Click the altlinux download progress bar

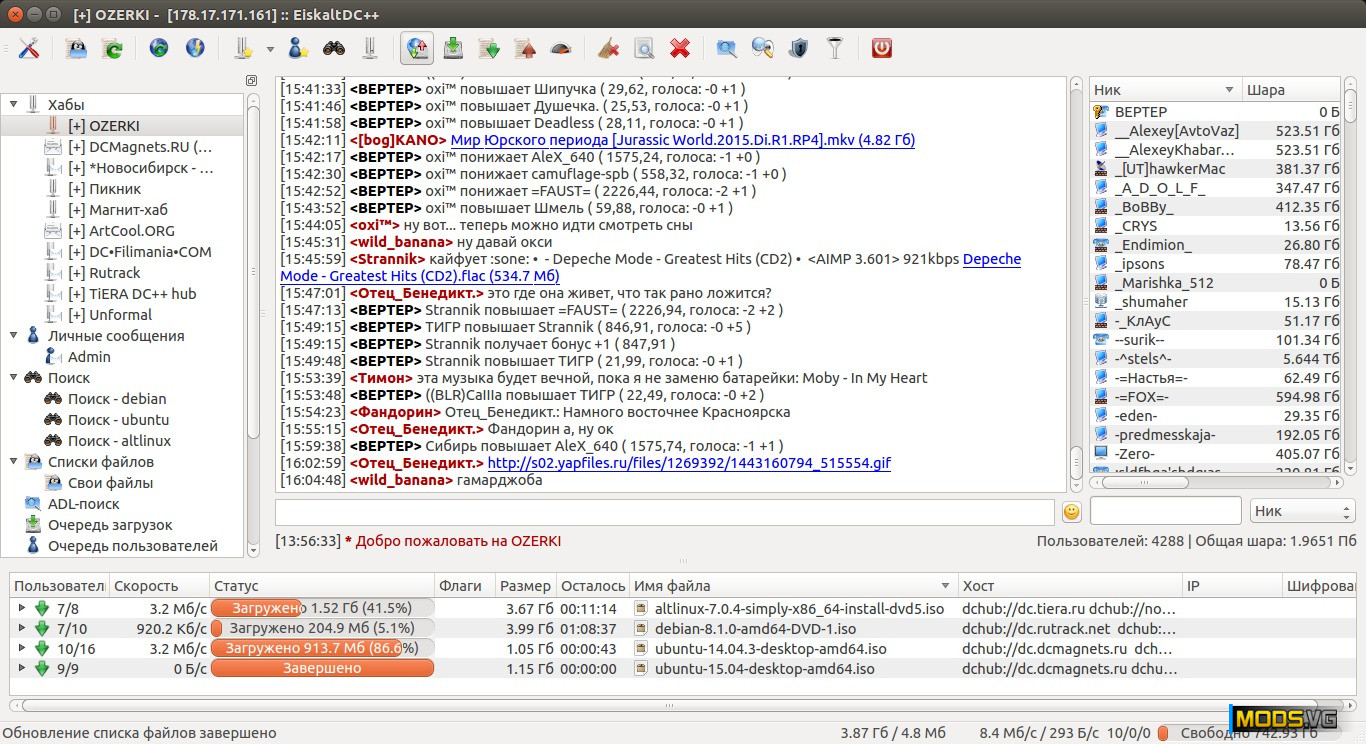point(322,608)
